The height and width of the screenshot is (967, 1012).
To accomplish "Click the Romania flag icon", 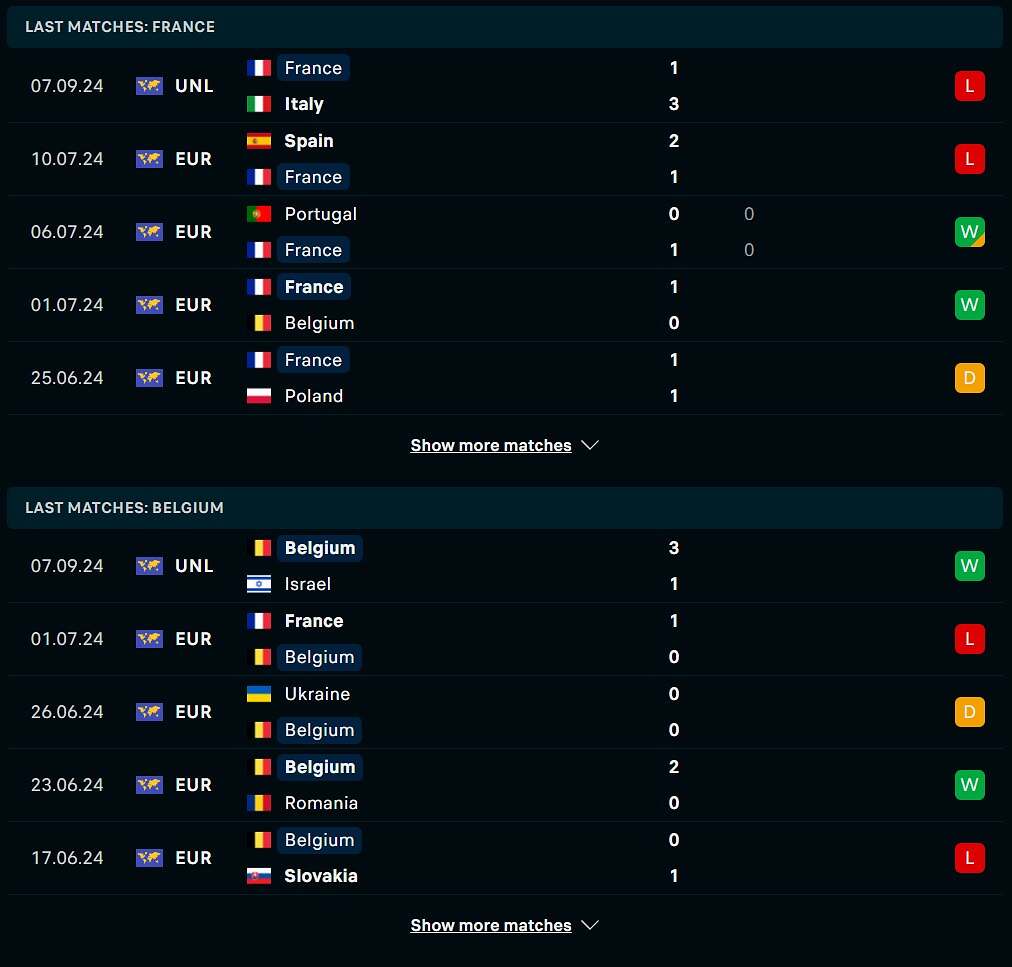I will click(259, 803).
